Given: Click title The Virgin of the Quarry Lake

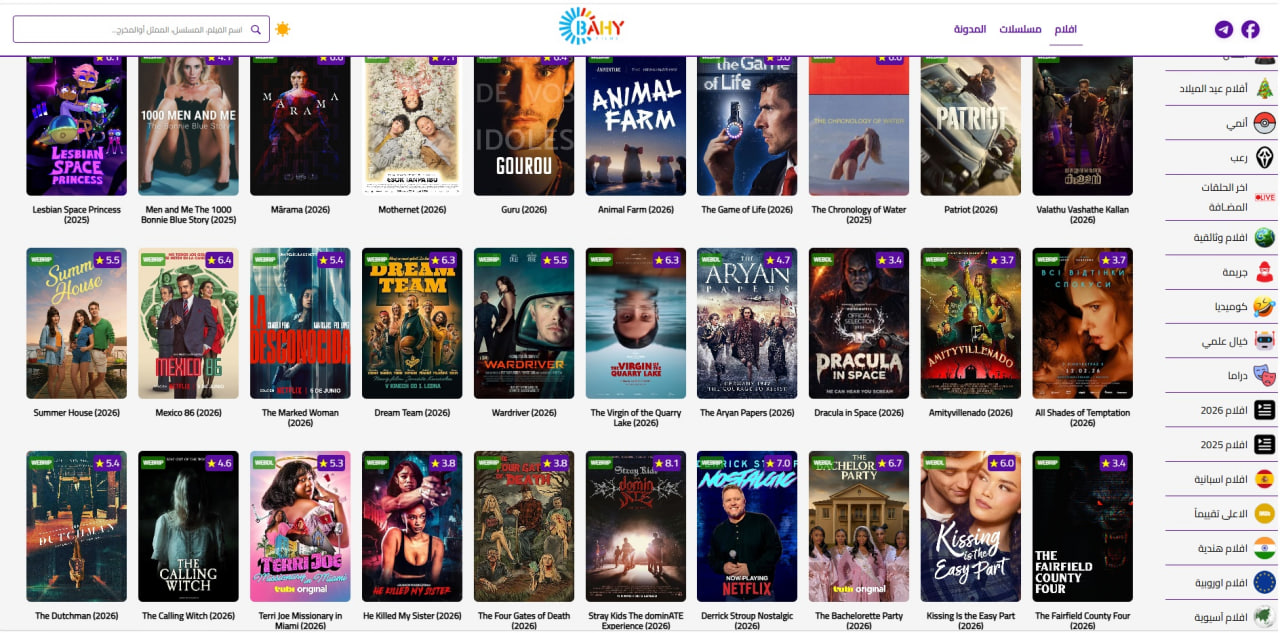Looking at the screenshot, I should point(636,417).
